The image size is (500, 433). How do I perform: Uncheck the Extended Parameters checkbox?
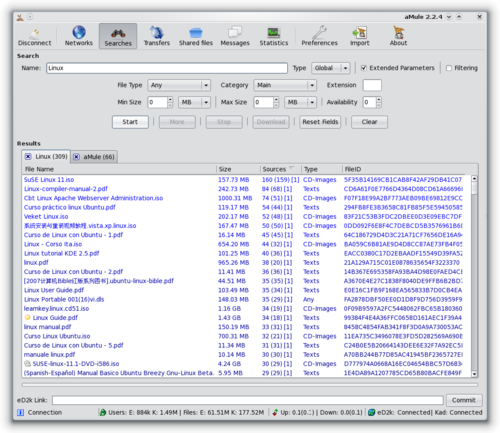click(364, 68)
